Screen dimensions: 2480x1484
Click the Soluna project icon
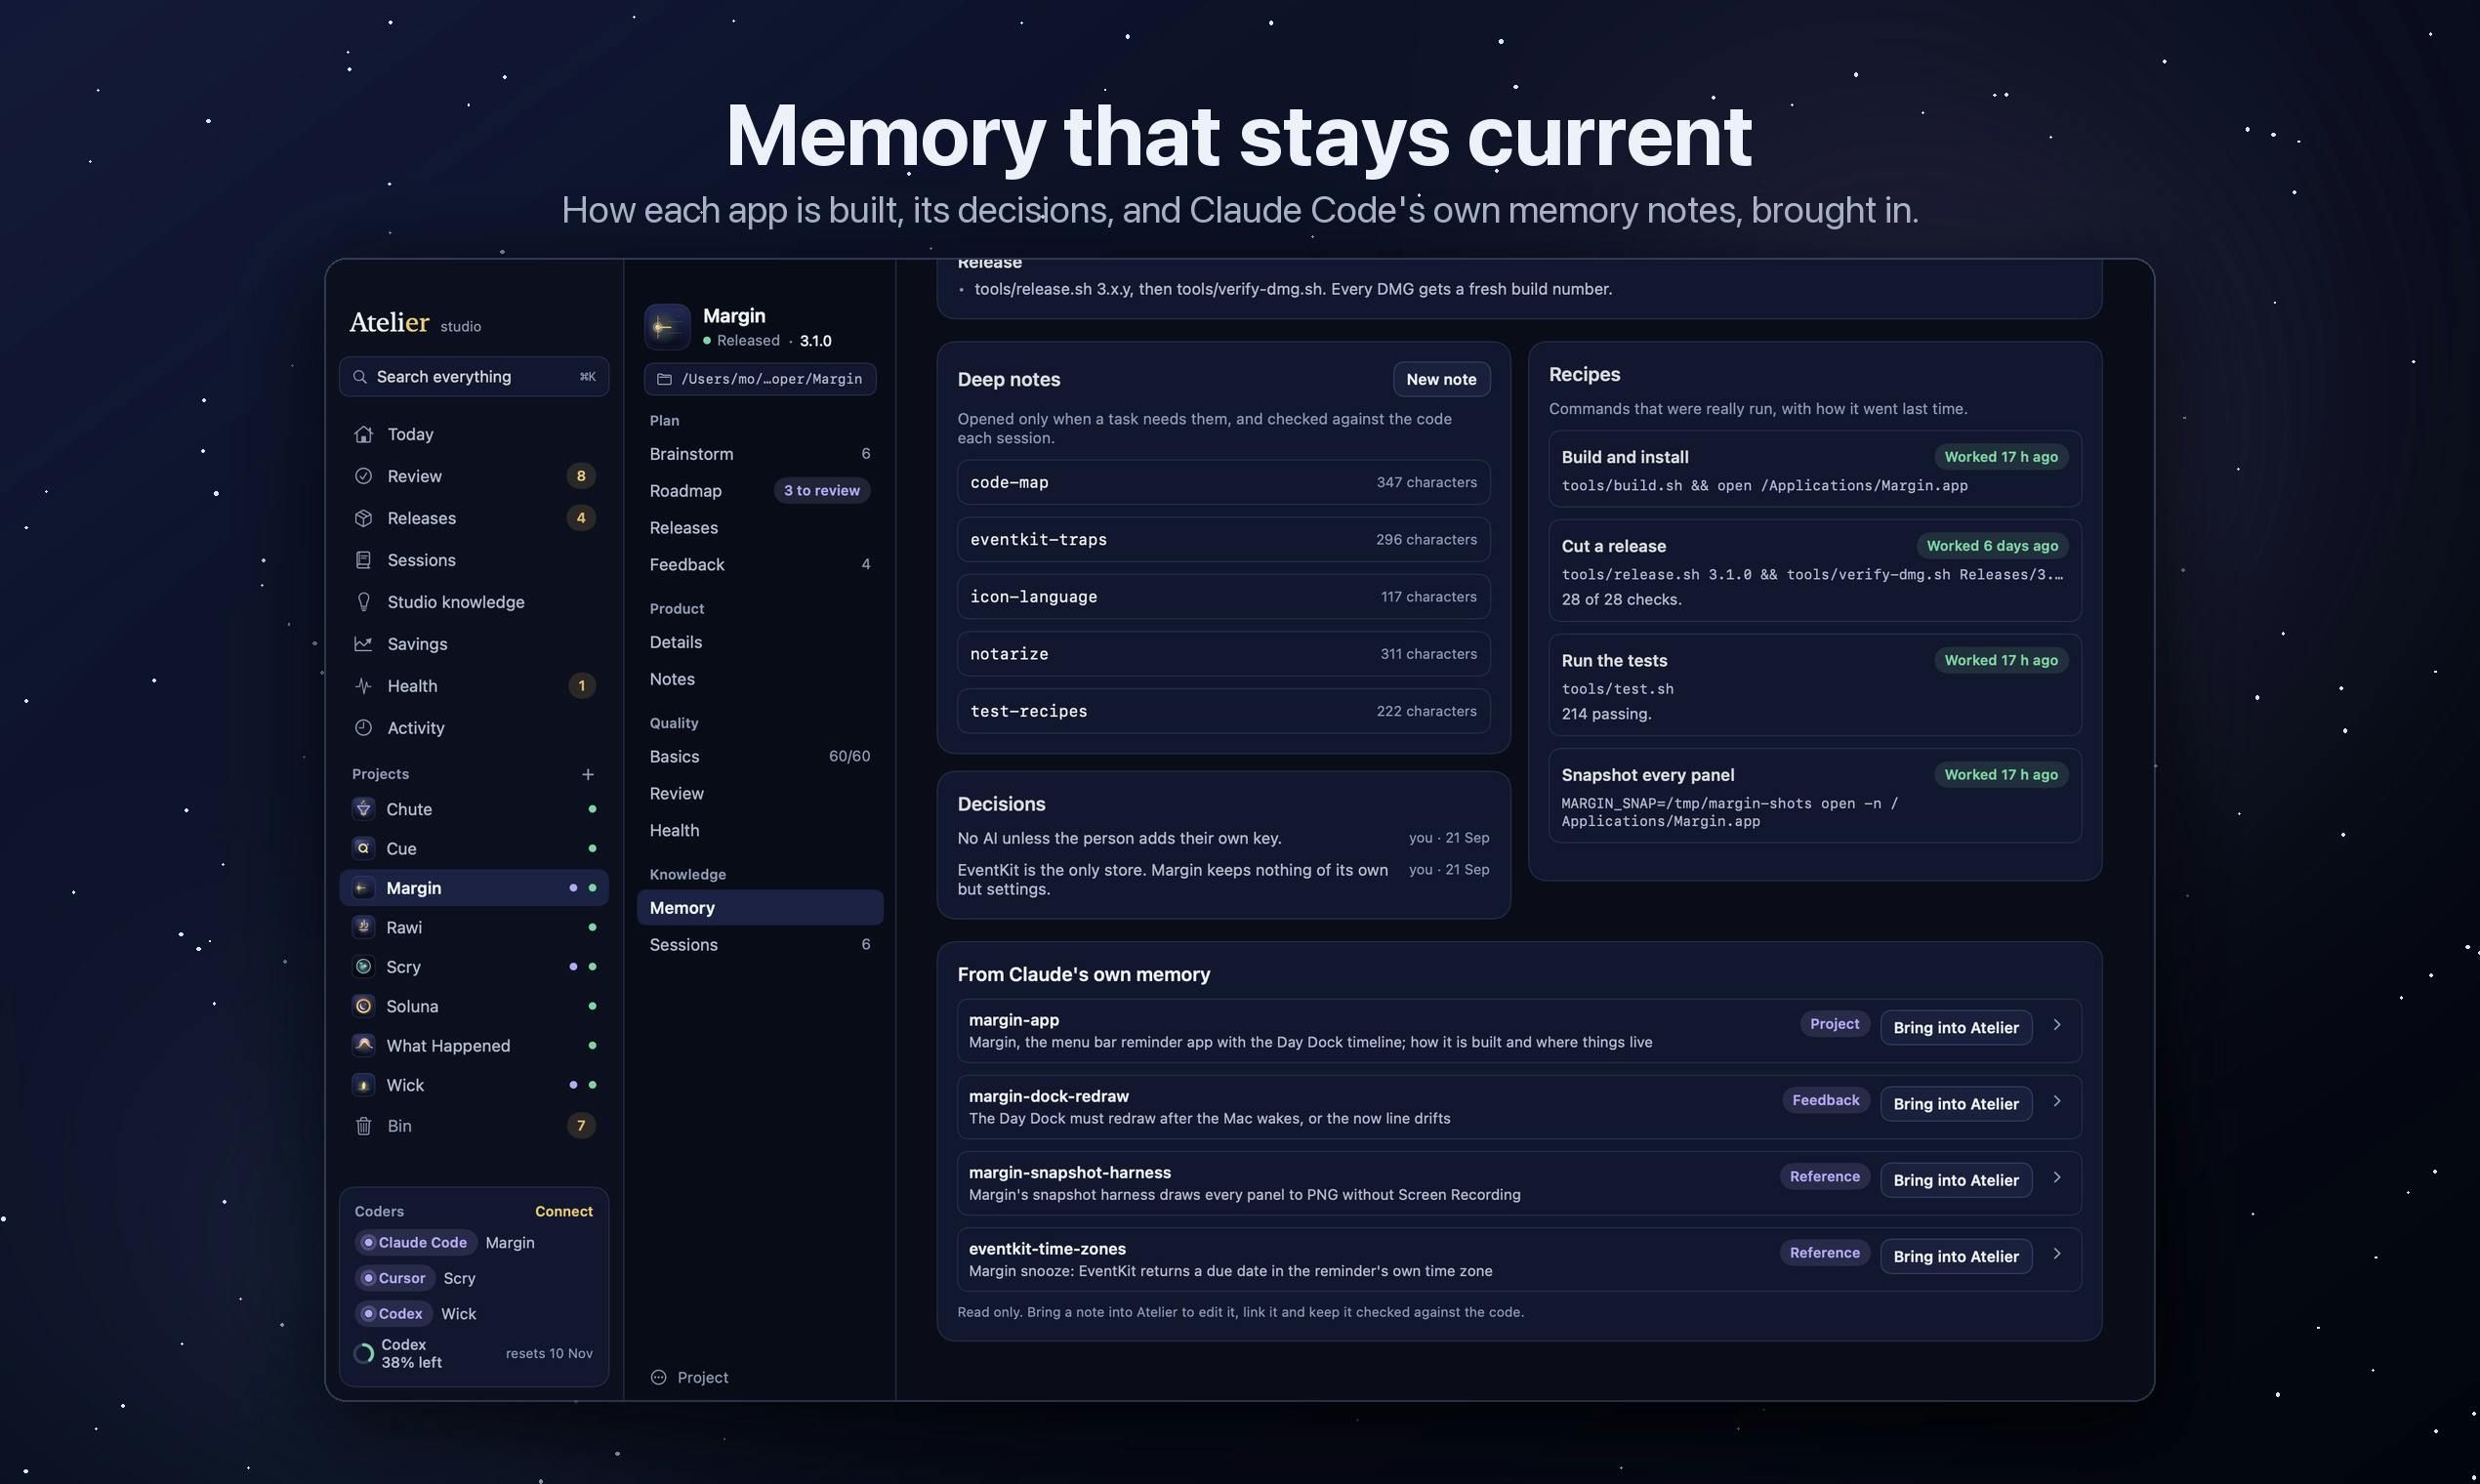tap(364, 1006)
